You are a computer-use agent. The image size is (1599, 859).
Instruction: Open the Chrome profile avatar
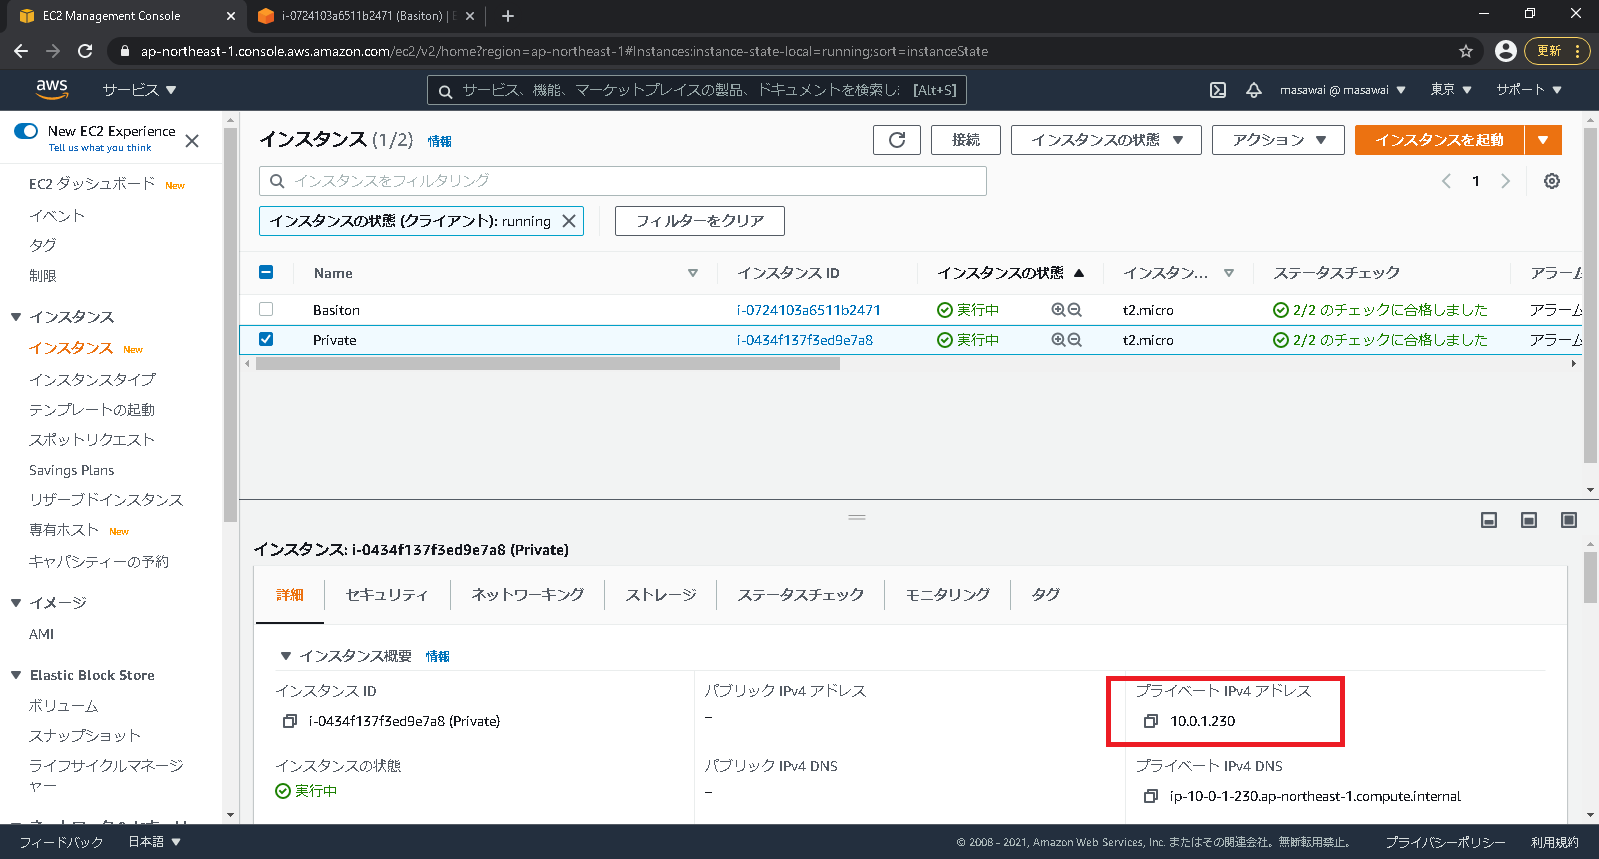coord(1506,51)
